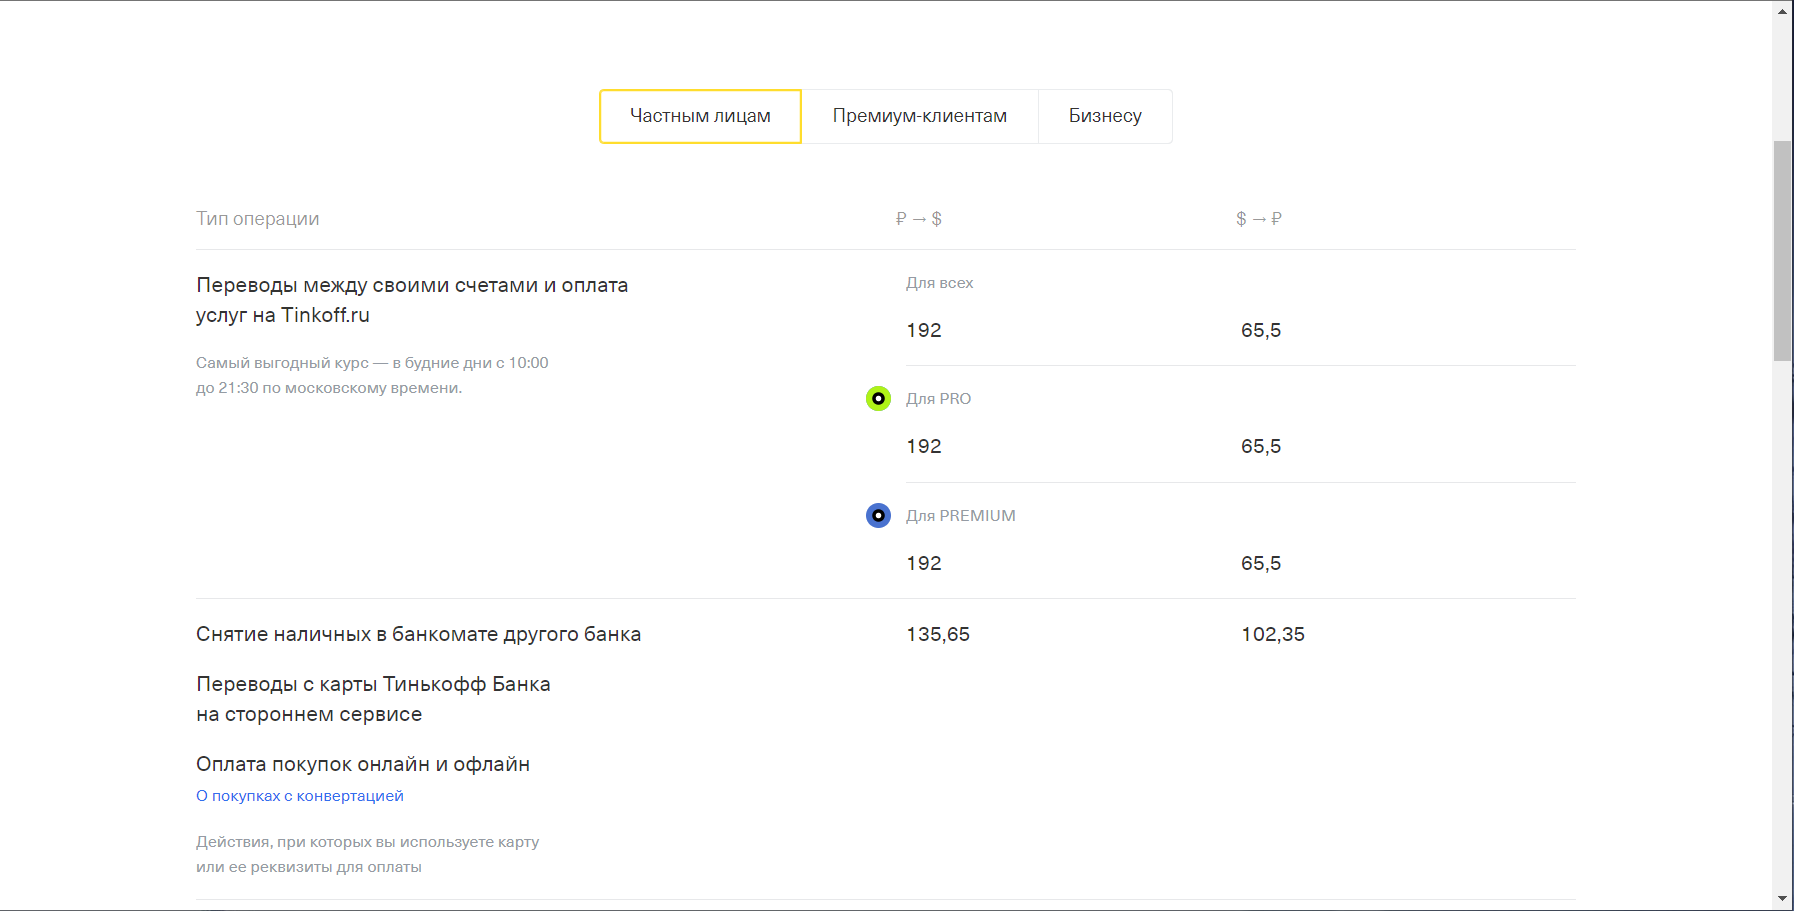Click the Самый выгодный курс note
This screenshot has height=911, width=1794.
point(372,375)
